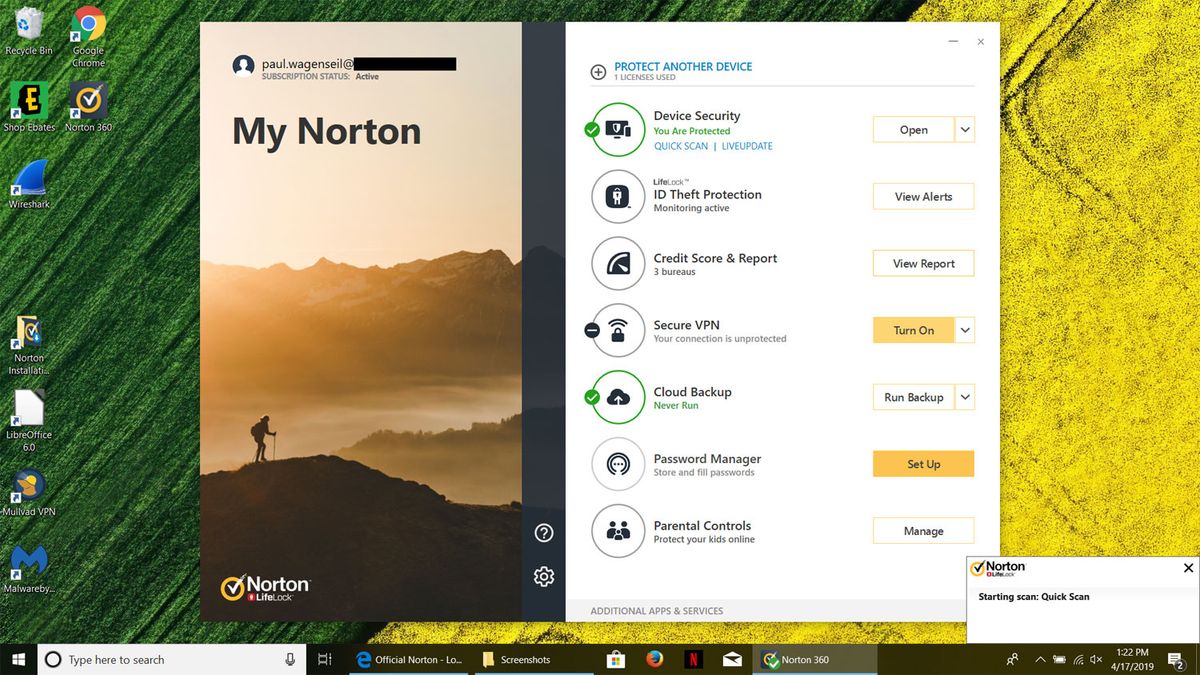Click the LIVEUPDATE link

[x=747, y=146]
